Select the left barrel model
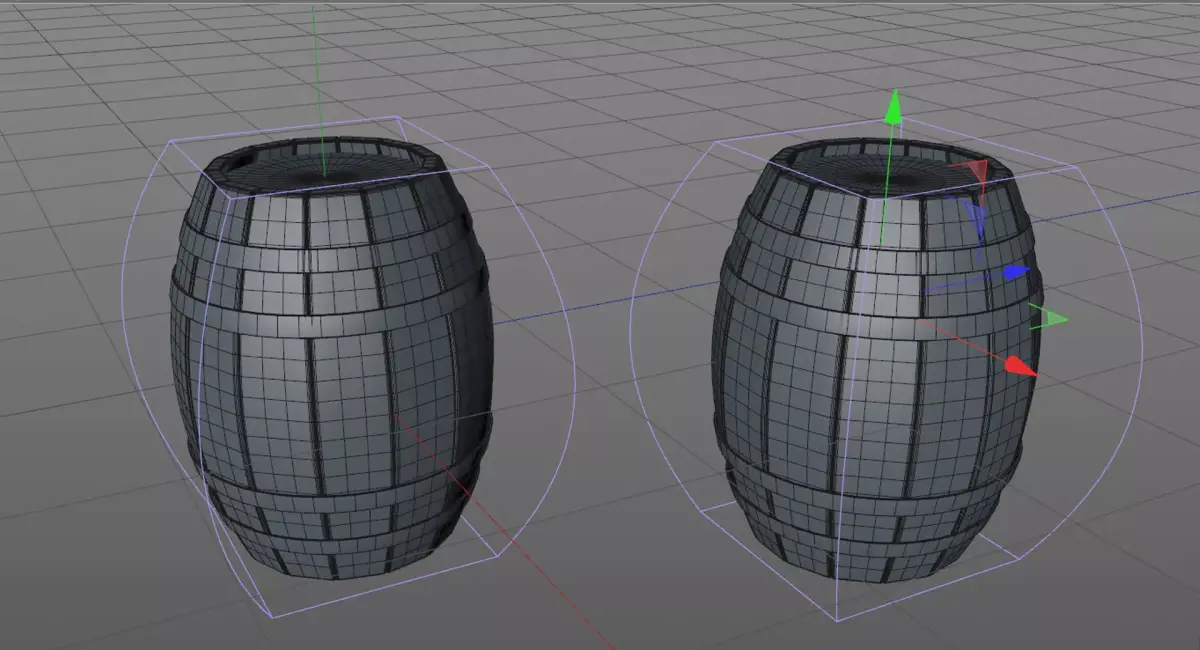This screenshot has width=1200, height=650. (x=330, y=358)
